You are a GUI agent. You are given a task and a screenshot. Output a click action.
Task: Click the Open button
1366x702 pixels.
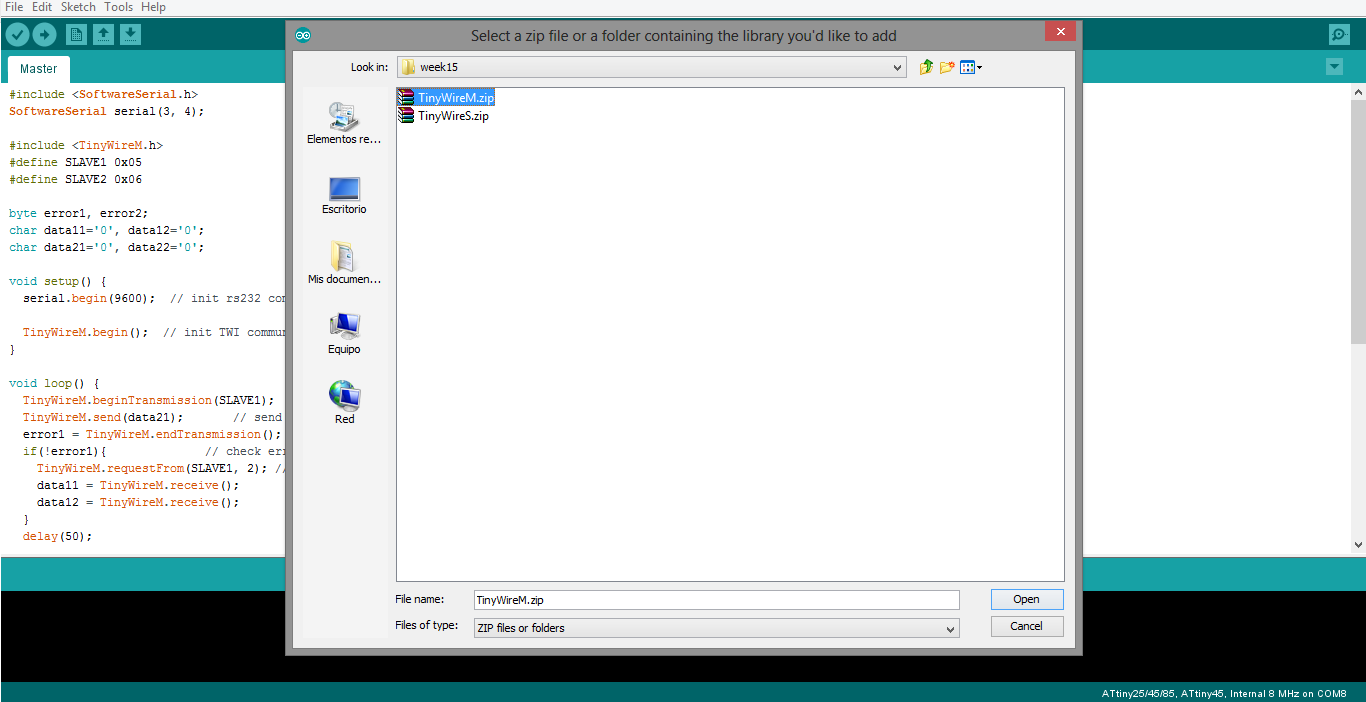click(1027, 599)
